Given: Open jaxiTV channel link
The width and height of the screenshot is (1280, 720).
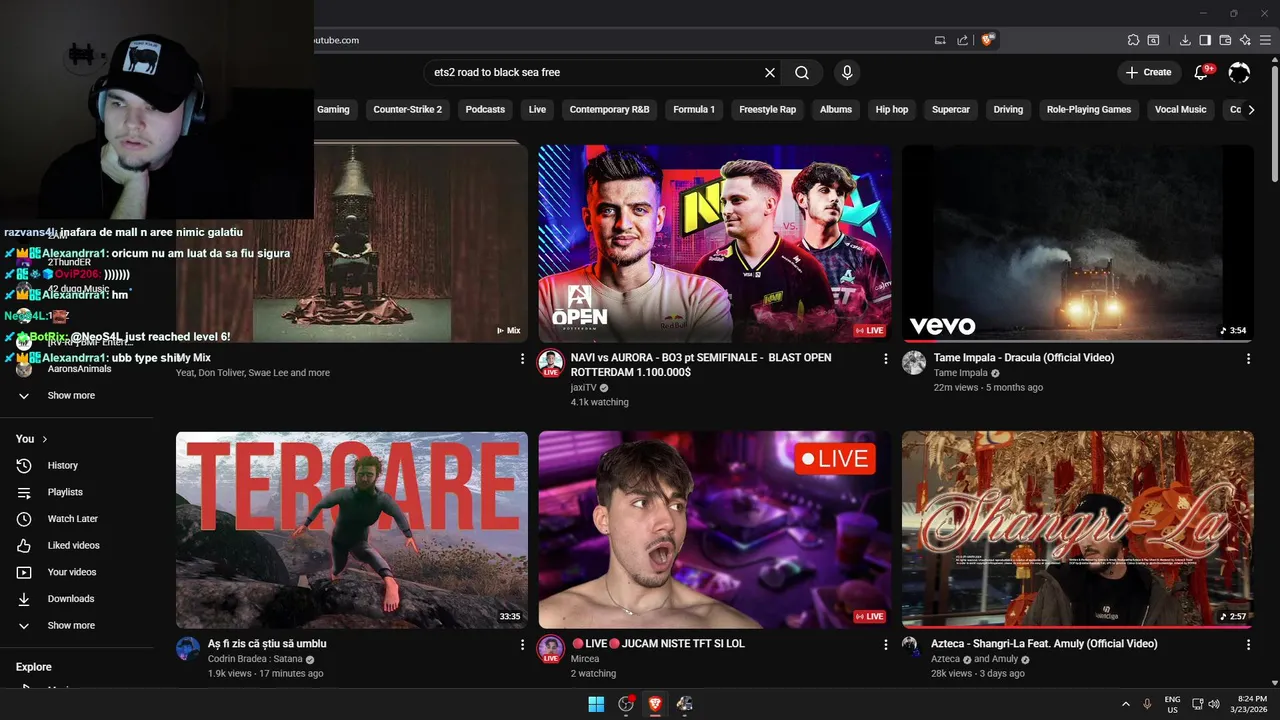Looking at the screenshot, I should 583,387.
